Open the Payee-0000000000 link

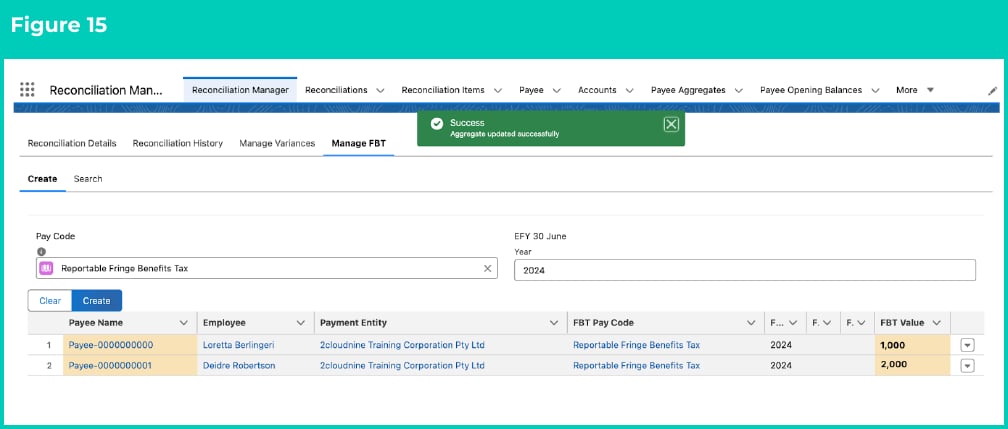pyautogui.click(x=111, y=345)
